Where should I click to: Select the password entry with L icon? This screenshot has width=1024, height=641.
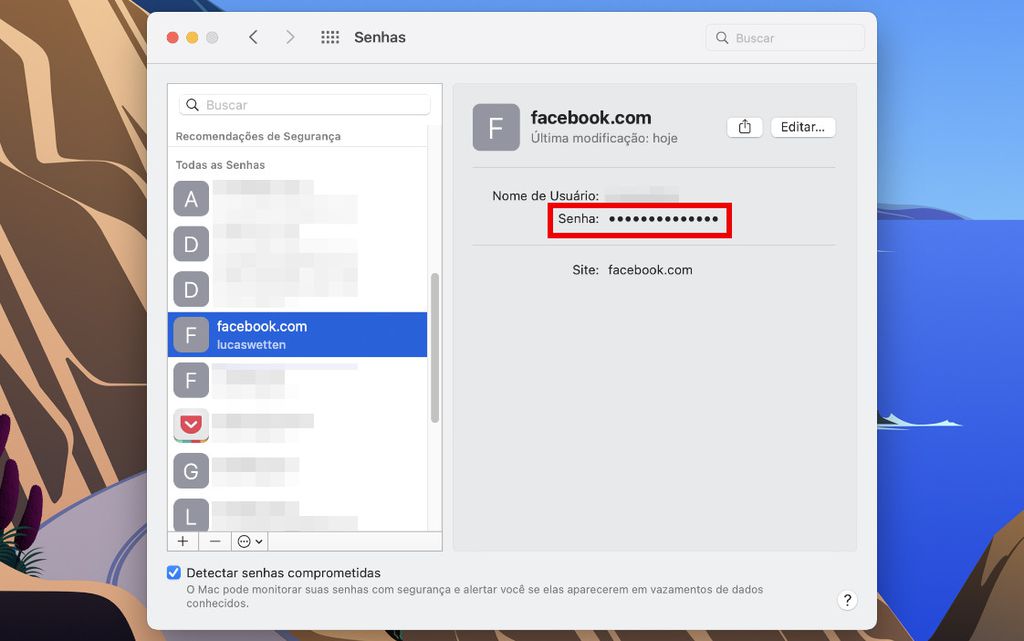click(x=297, y=514)
